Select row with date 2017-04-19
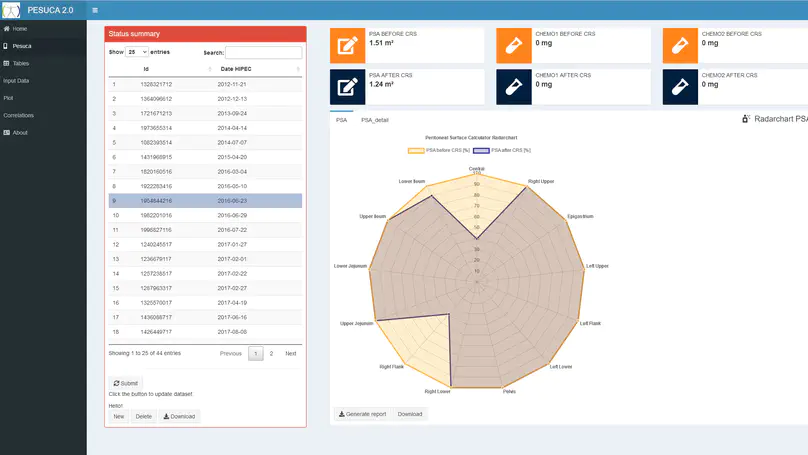The image size is (808, 455). point(205,303)
